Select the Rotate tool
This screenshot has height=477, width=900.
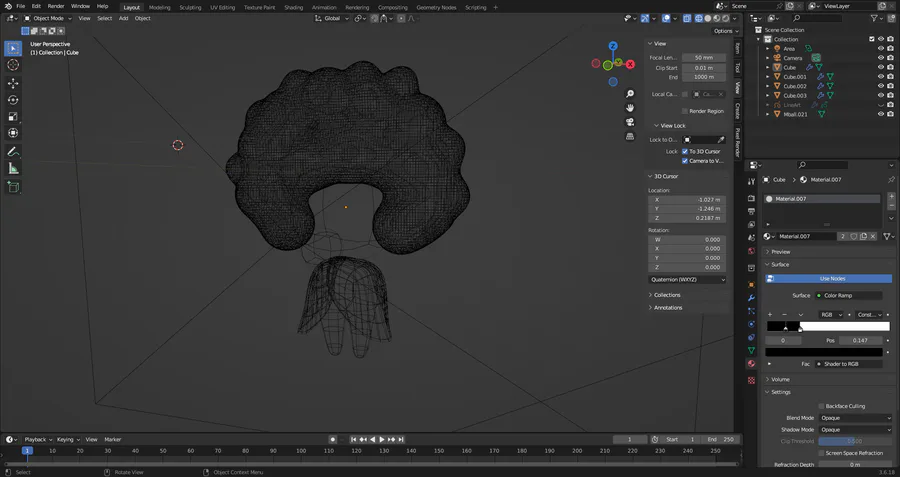pos(13,100)
